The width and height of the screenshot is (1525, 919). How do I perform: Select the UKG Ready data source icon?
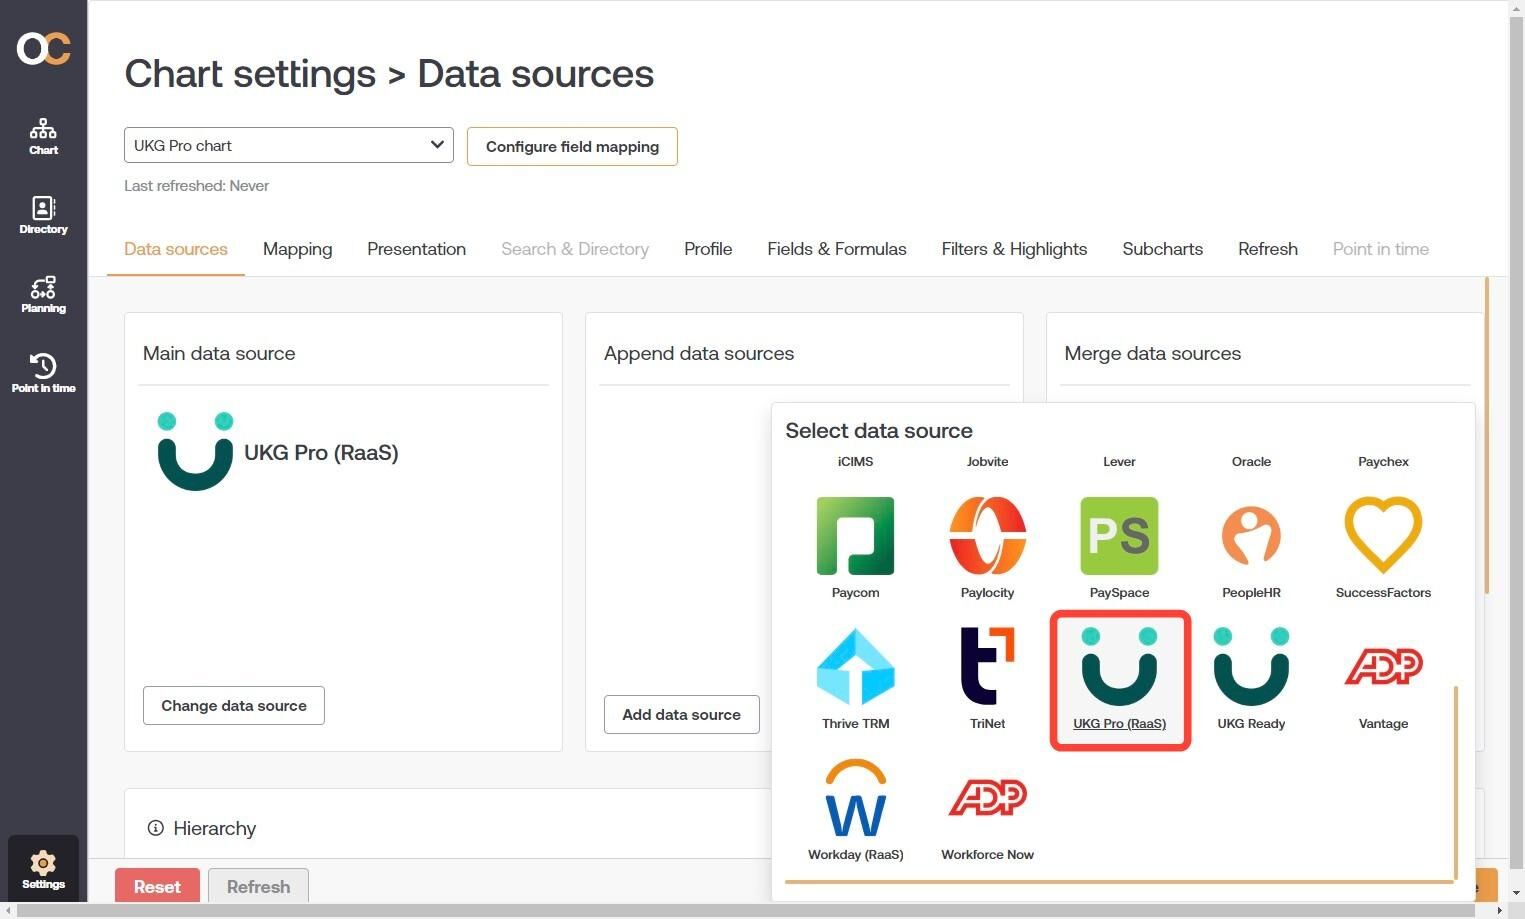(1251, 667)
